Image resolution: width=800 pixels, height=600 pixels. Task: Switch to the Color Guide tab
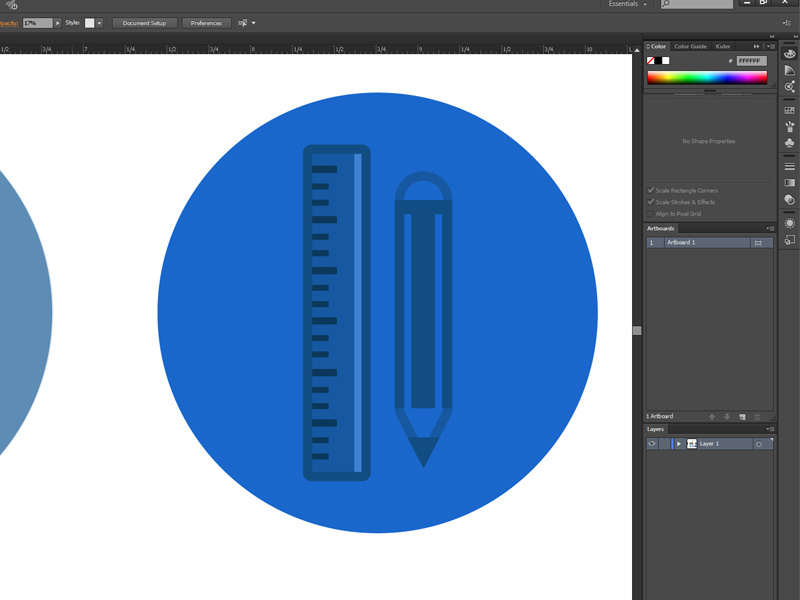[x=690, y=46]
